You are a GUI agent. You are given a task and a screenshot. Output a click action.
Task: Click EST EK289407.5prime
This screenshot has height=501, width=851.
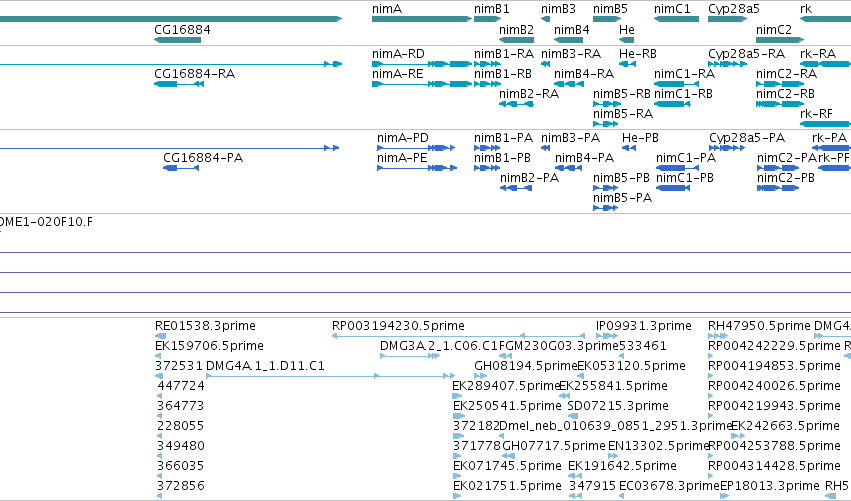[458, 396]
